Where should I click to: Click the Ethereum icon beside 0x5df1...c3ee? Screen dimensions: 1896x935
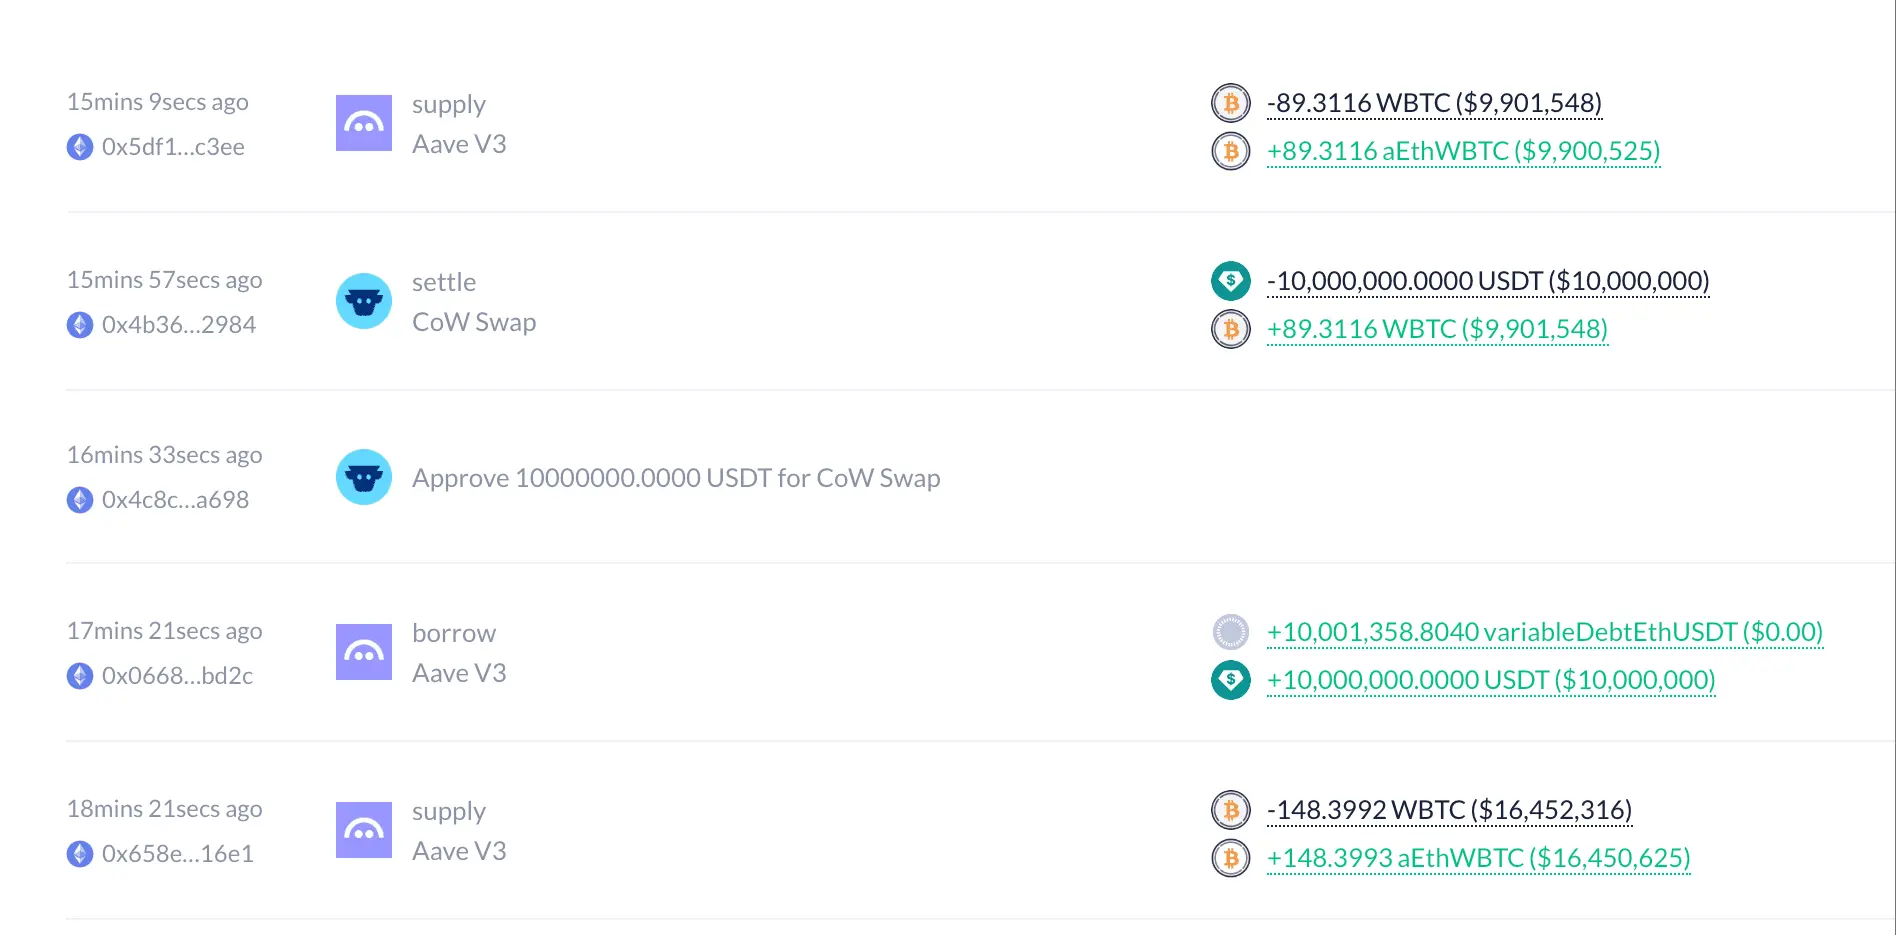click(80, 147)
